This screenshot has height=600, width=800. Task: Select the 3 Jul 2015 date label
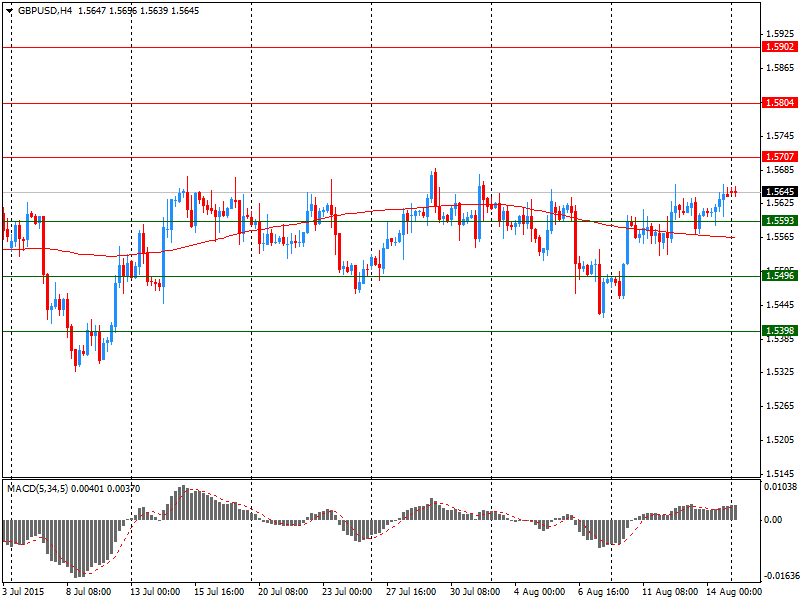pos(23,592)
